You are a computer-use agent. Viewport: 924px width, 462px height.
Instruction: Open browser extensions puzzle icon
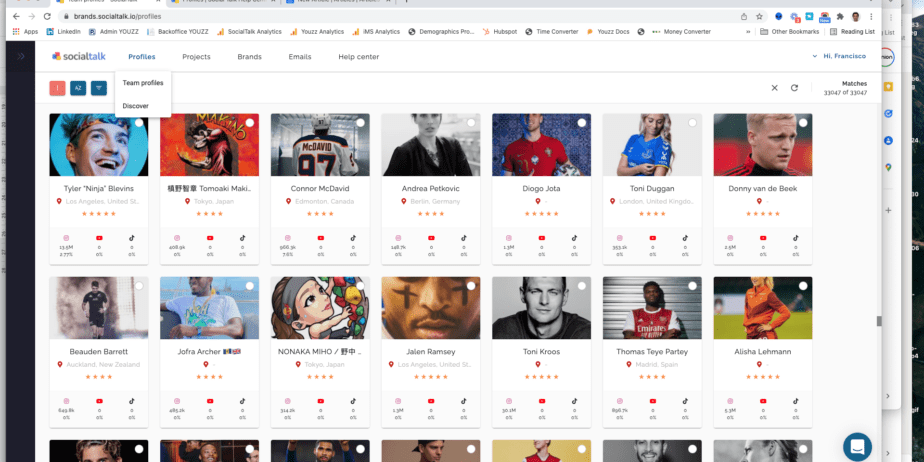tap(840, 16)
